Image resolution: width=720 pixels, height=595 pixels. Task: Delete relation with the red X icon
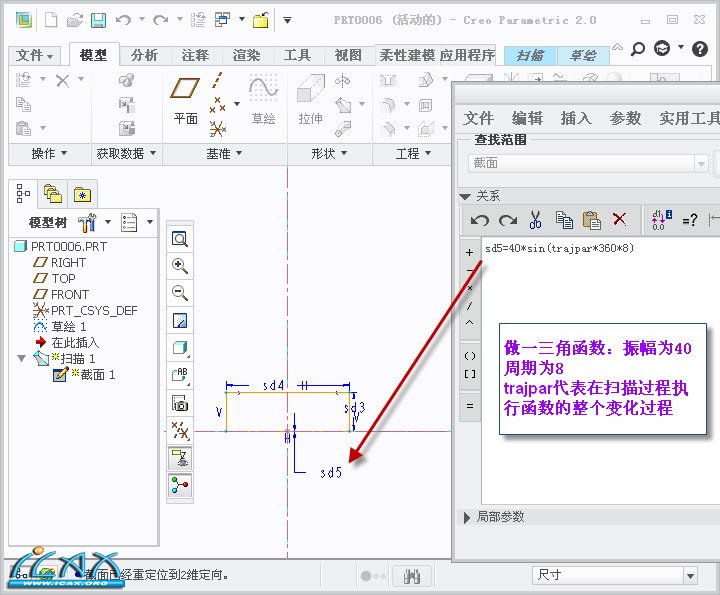click(x=619, y=219)
